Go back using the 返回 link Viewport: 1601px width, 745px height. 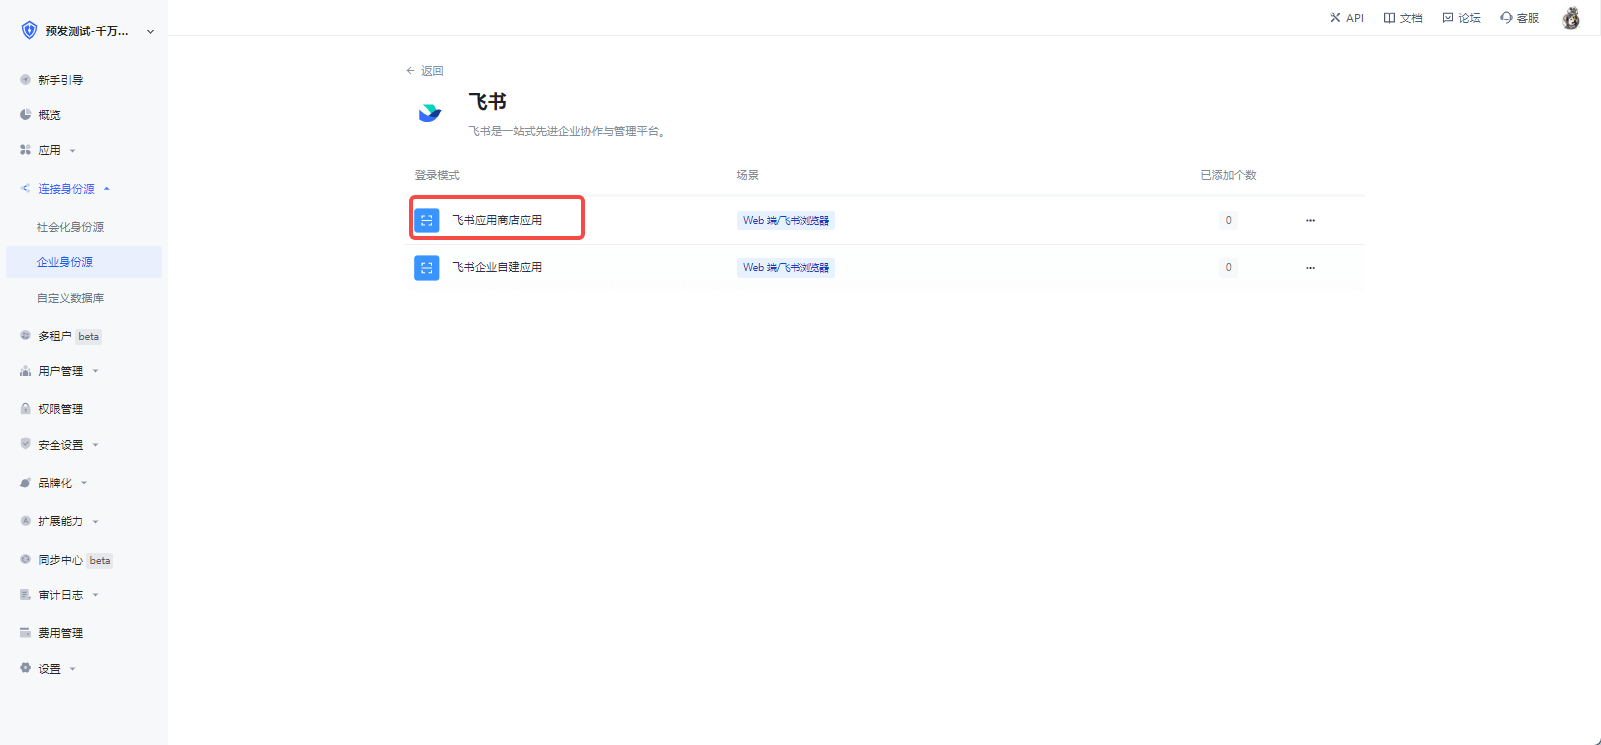(425, 71)
